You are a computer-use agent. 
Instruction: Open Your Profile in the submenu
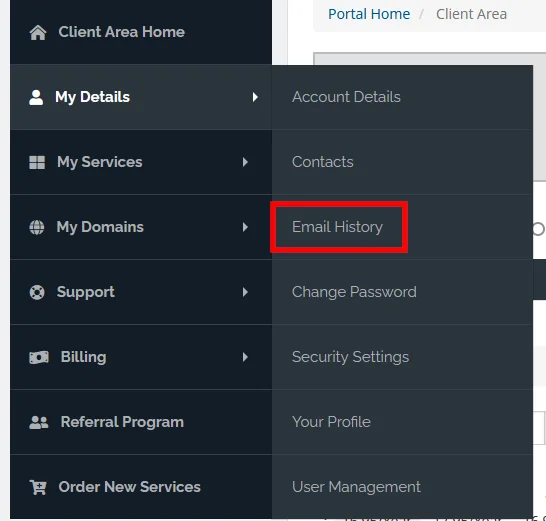tap(332, 422)
